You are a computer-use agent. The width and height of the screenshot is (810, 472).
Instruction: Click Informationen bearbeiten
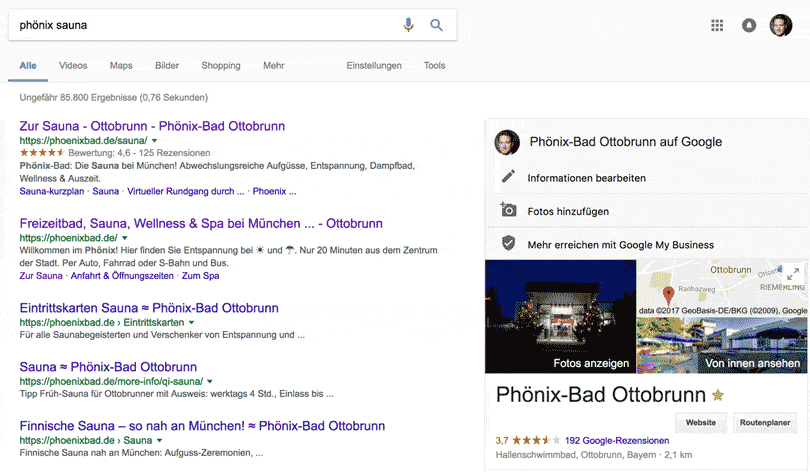[x=586, y=178]
